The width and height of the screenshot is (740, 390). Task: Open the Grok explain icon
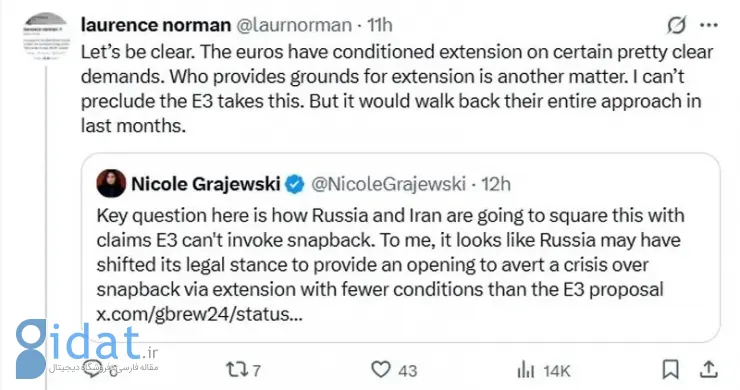click(676, 25)
